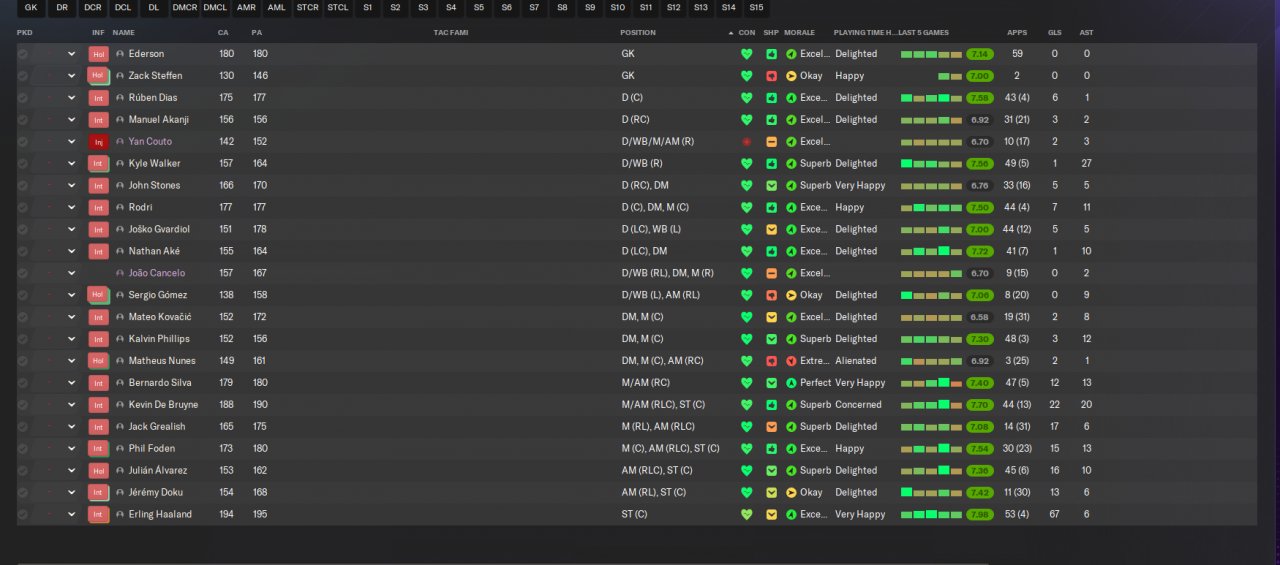Open selection dropdown arrow for Kalvin Phillips
The image size is (1280, 565).
[x=72, y=339]
